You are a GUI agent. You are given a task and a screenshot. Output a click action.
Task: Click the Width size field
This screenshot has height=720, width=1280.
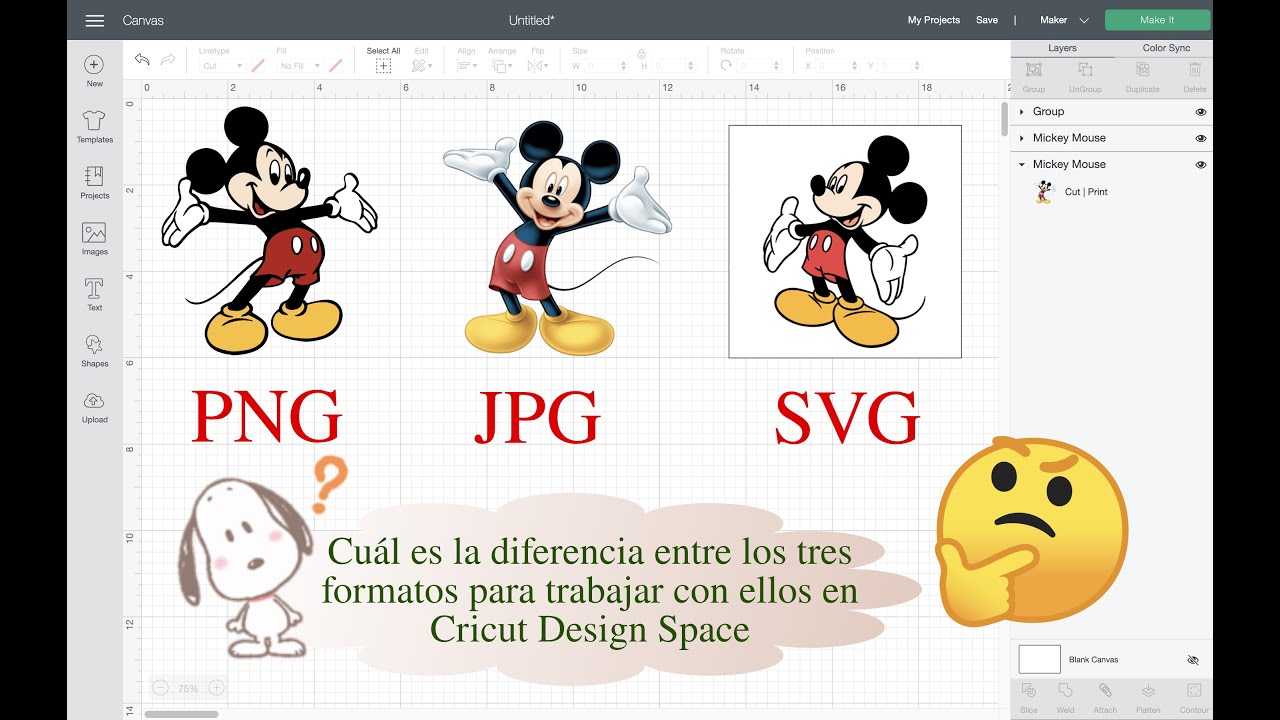coord(604,66)
